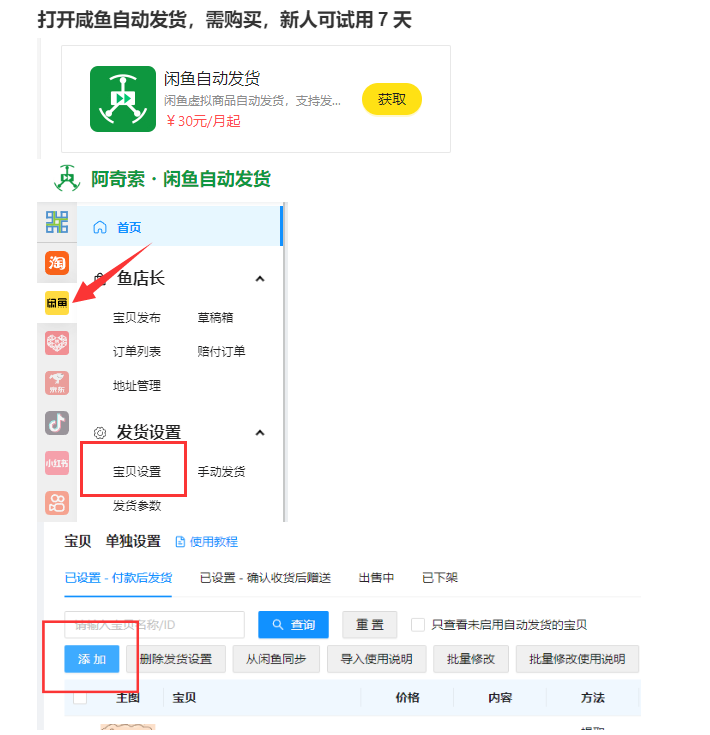Click the 导入使用说明 button
The width and height of the screenshot is (710, 735).
coord(377,659)
